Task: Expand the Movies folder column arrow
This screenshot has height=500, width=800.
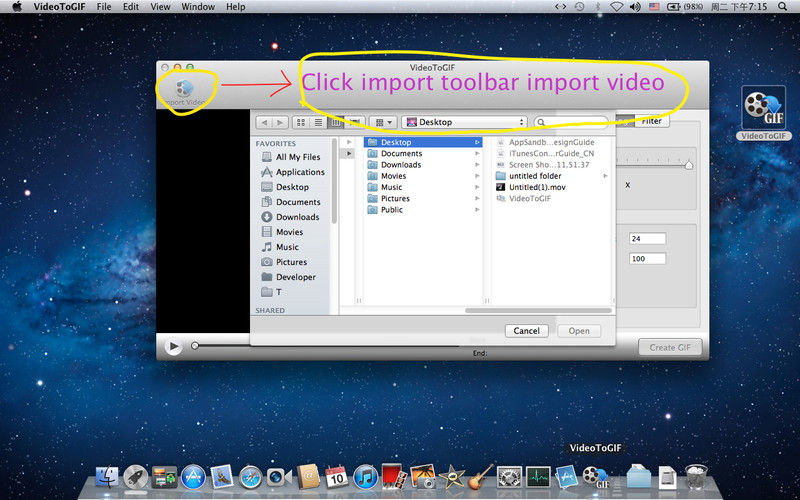Action: tap(477, 176)
